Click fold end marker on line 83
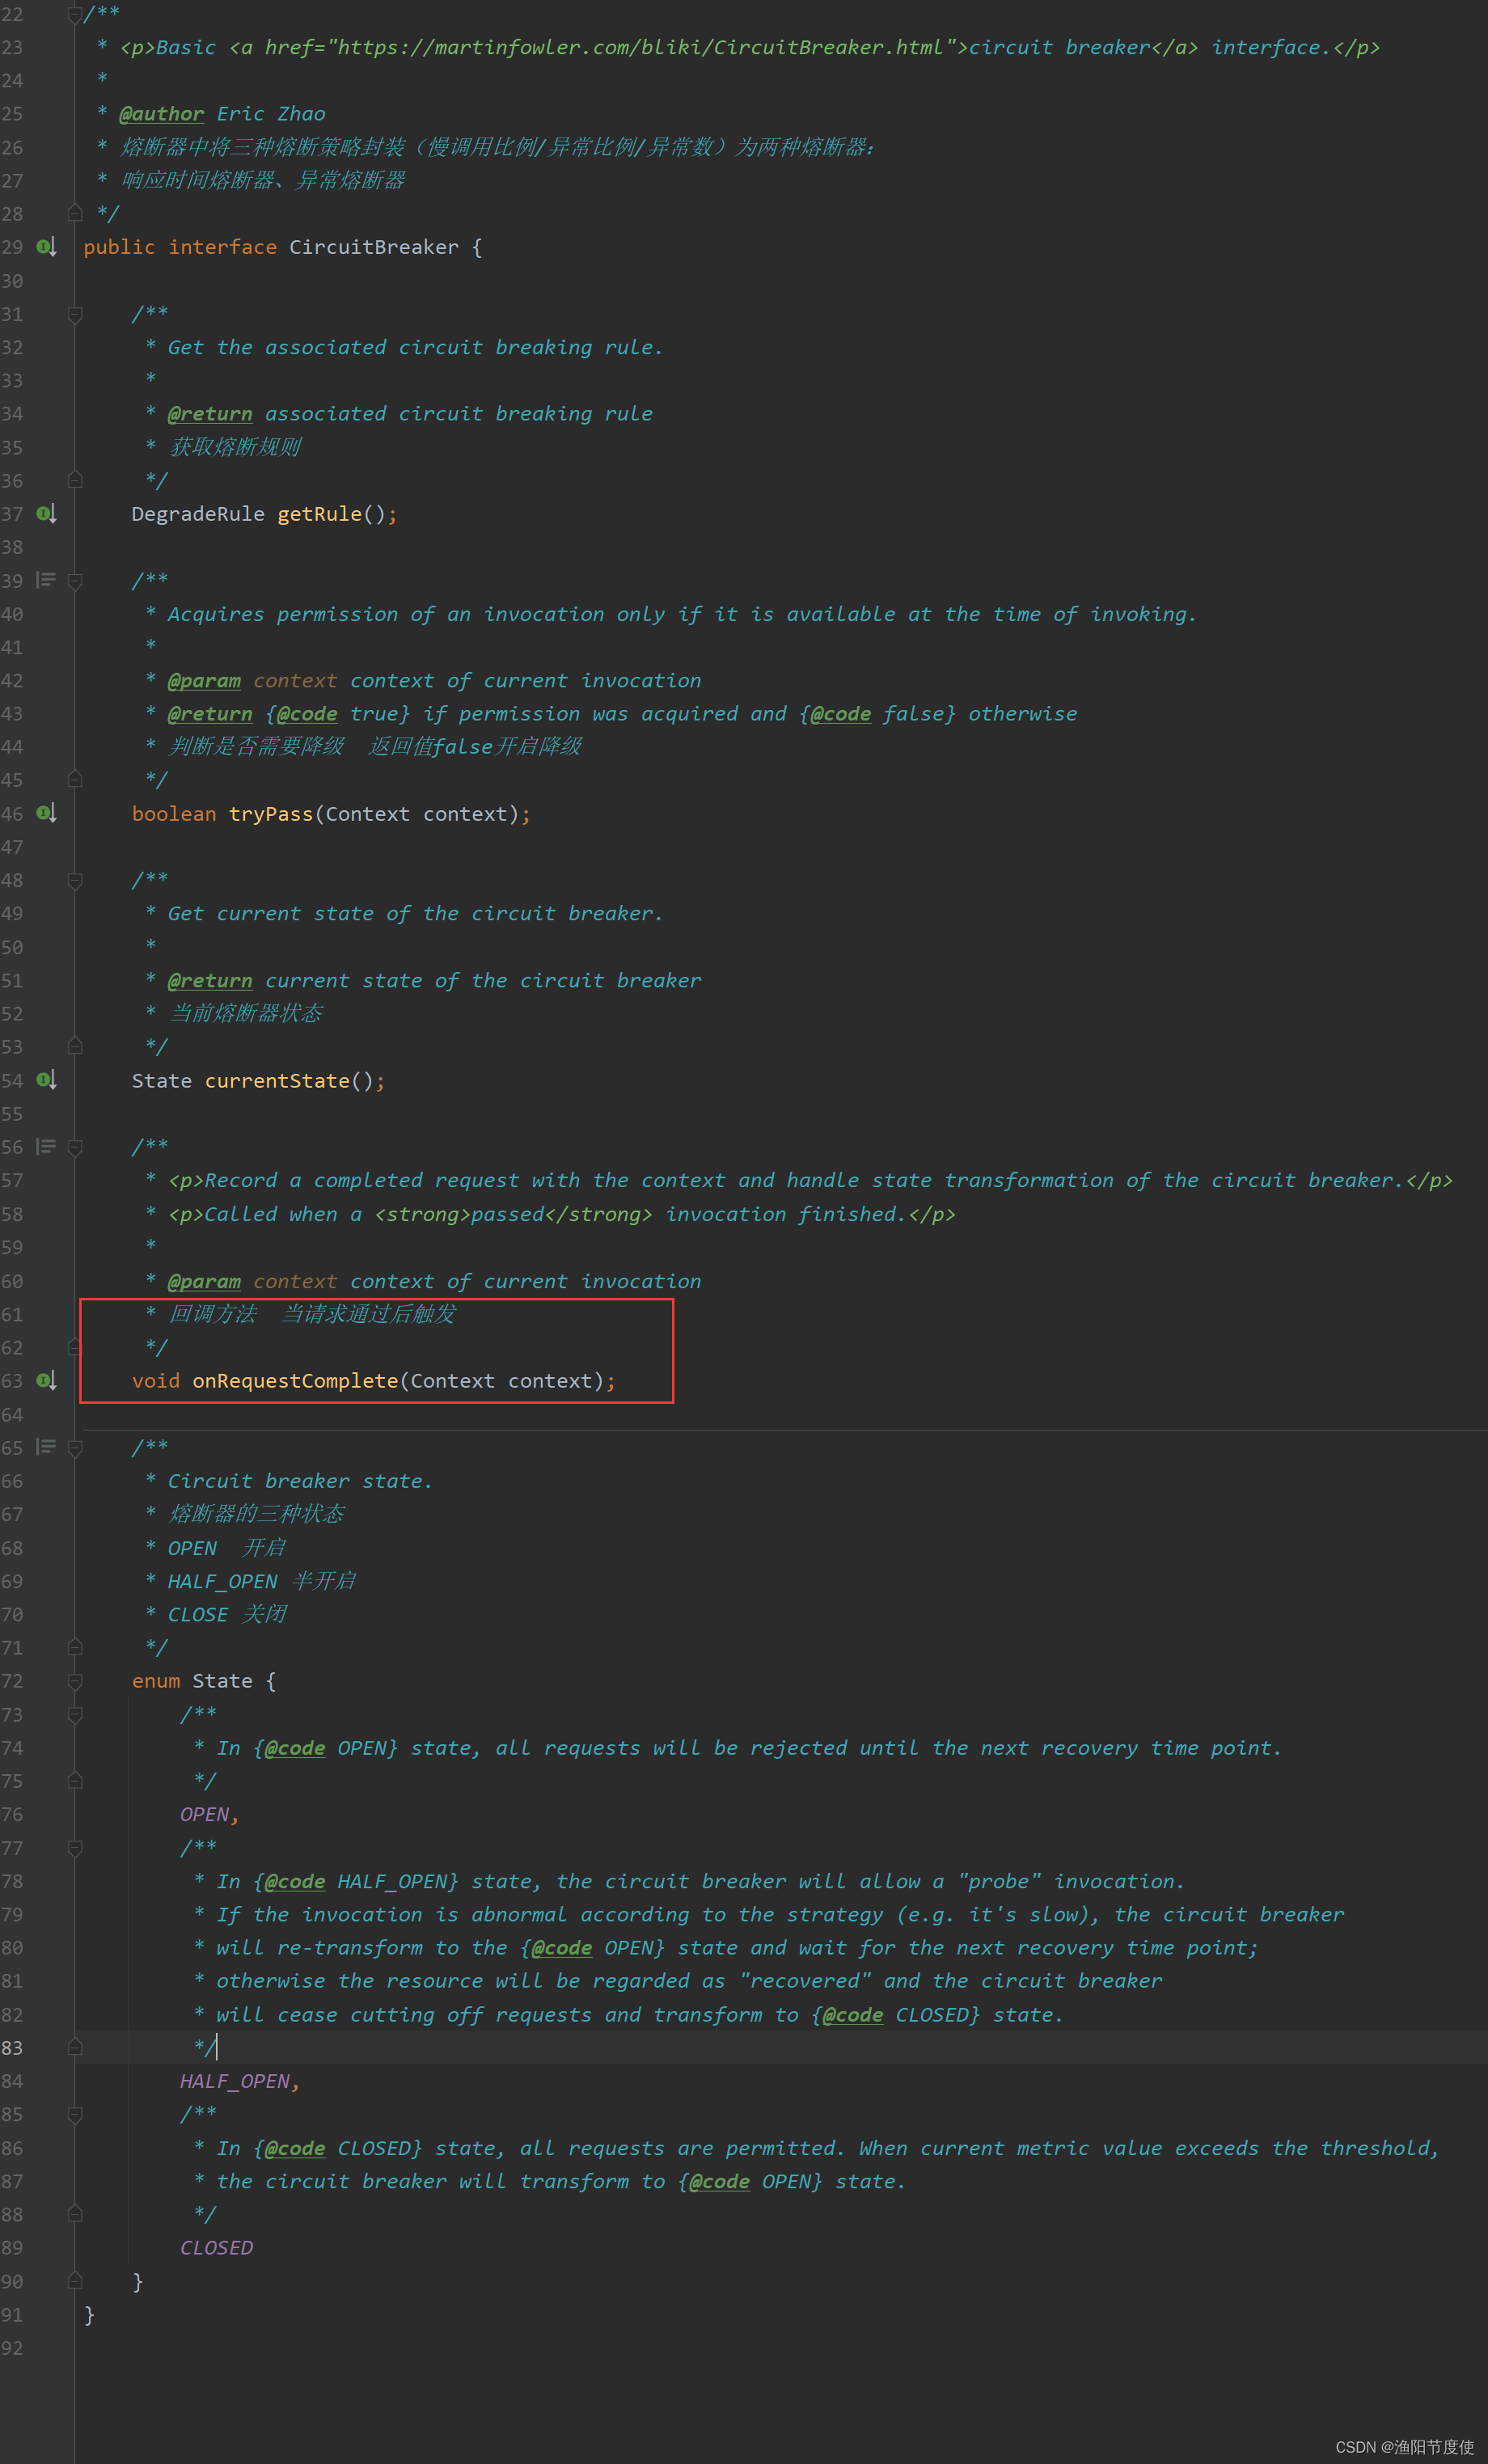1488x2464 pixels. tap(75, 2047)
